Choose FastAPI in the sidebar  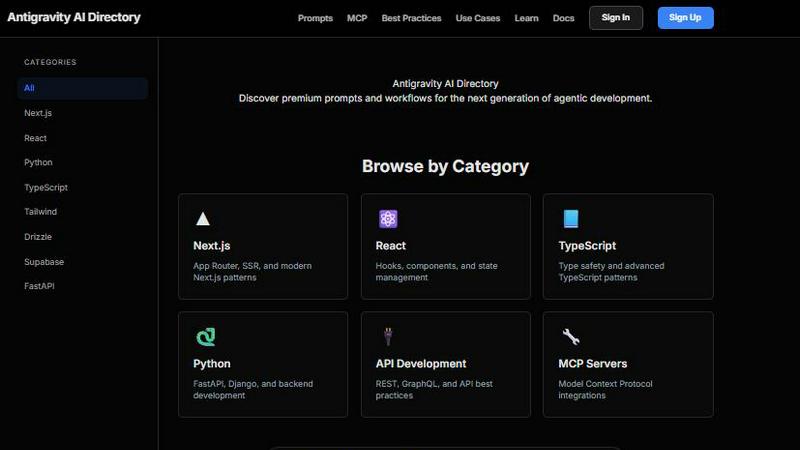click(39, 286)
